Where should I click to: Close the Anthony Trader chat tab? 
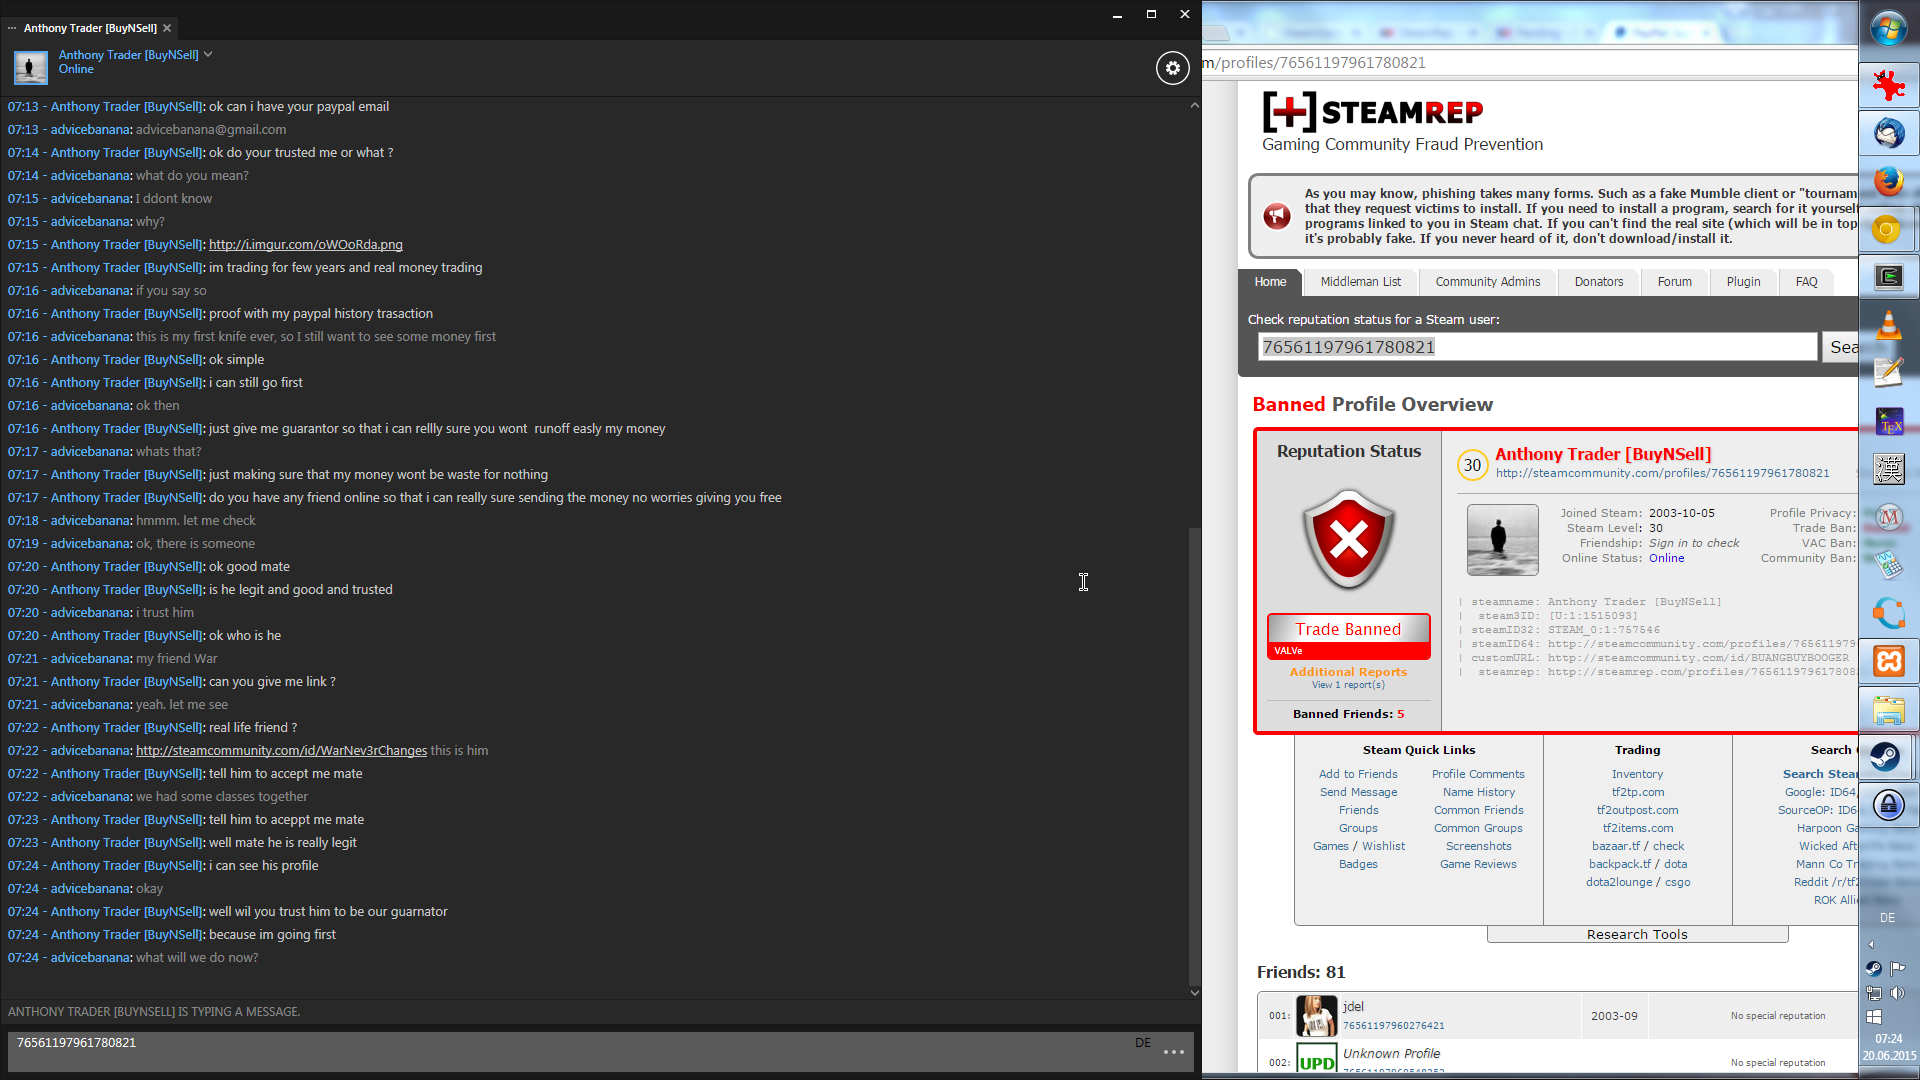pos(167,28)
